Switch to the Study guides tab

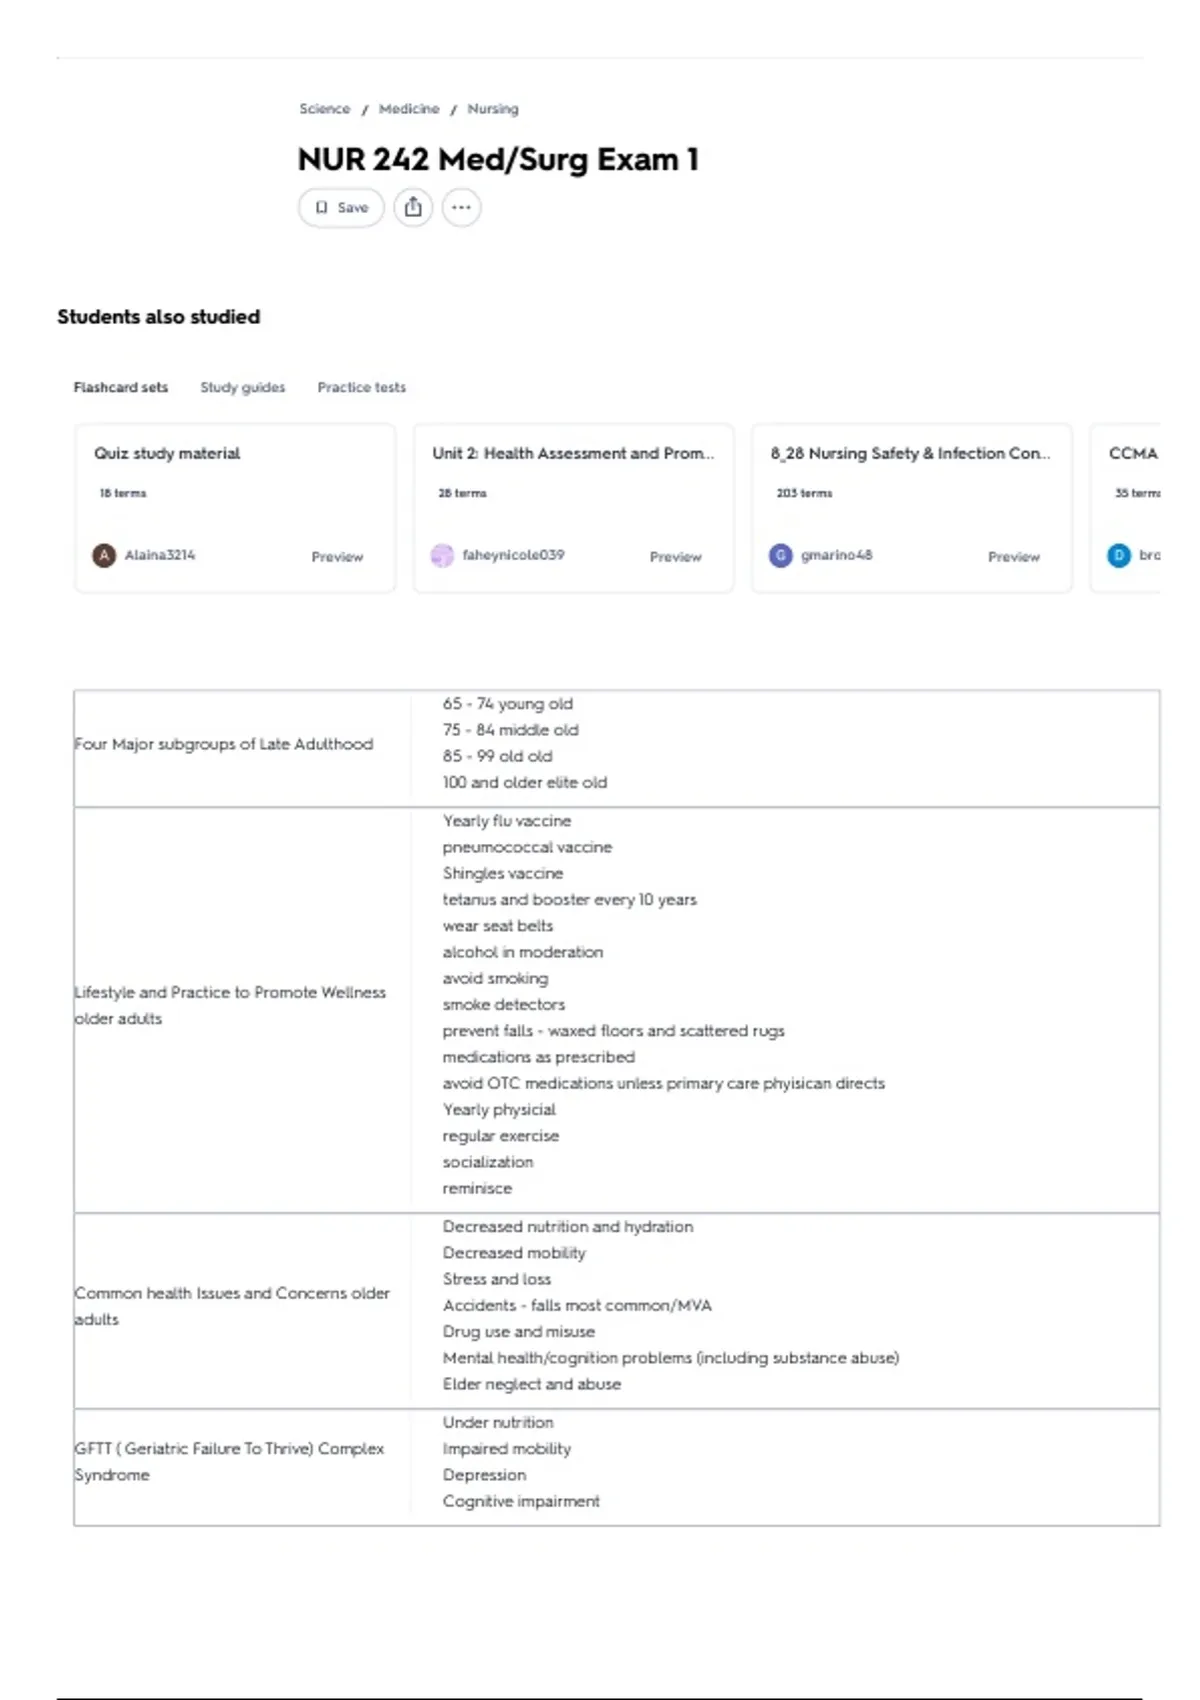click(242, 387)
